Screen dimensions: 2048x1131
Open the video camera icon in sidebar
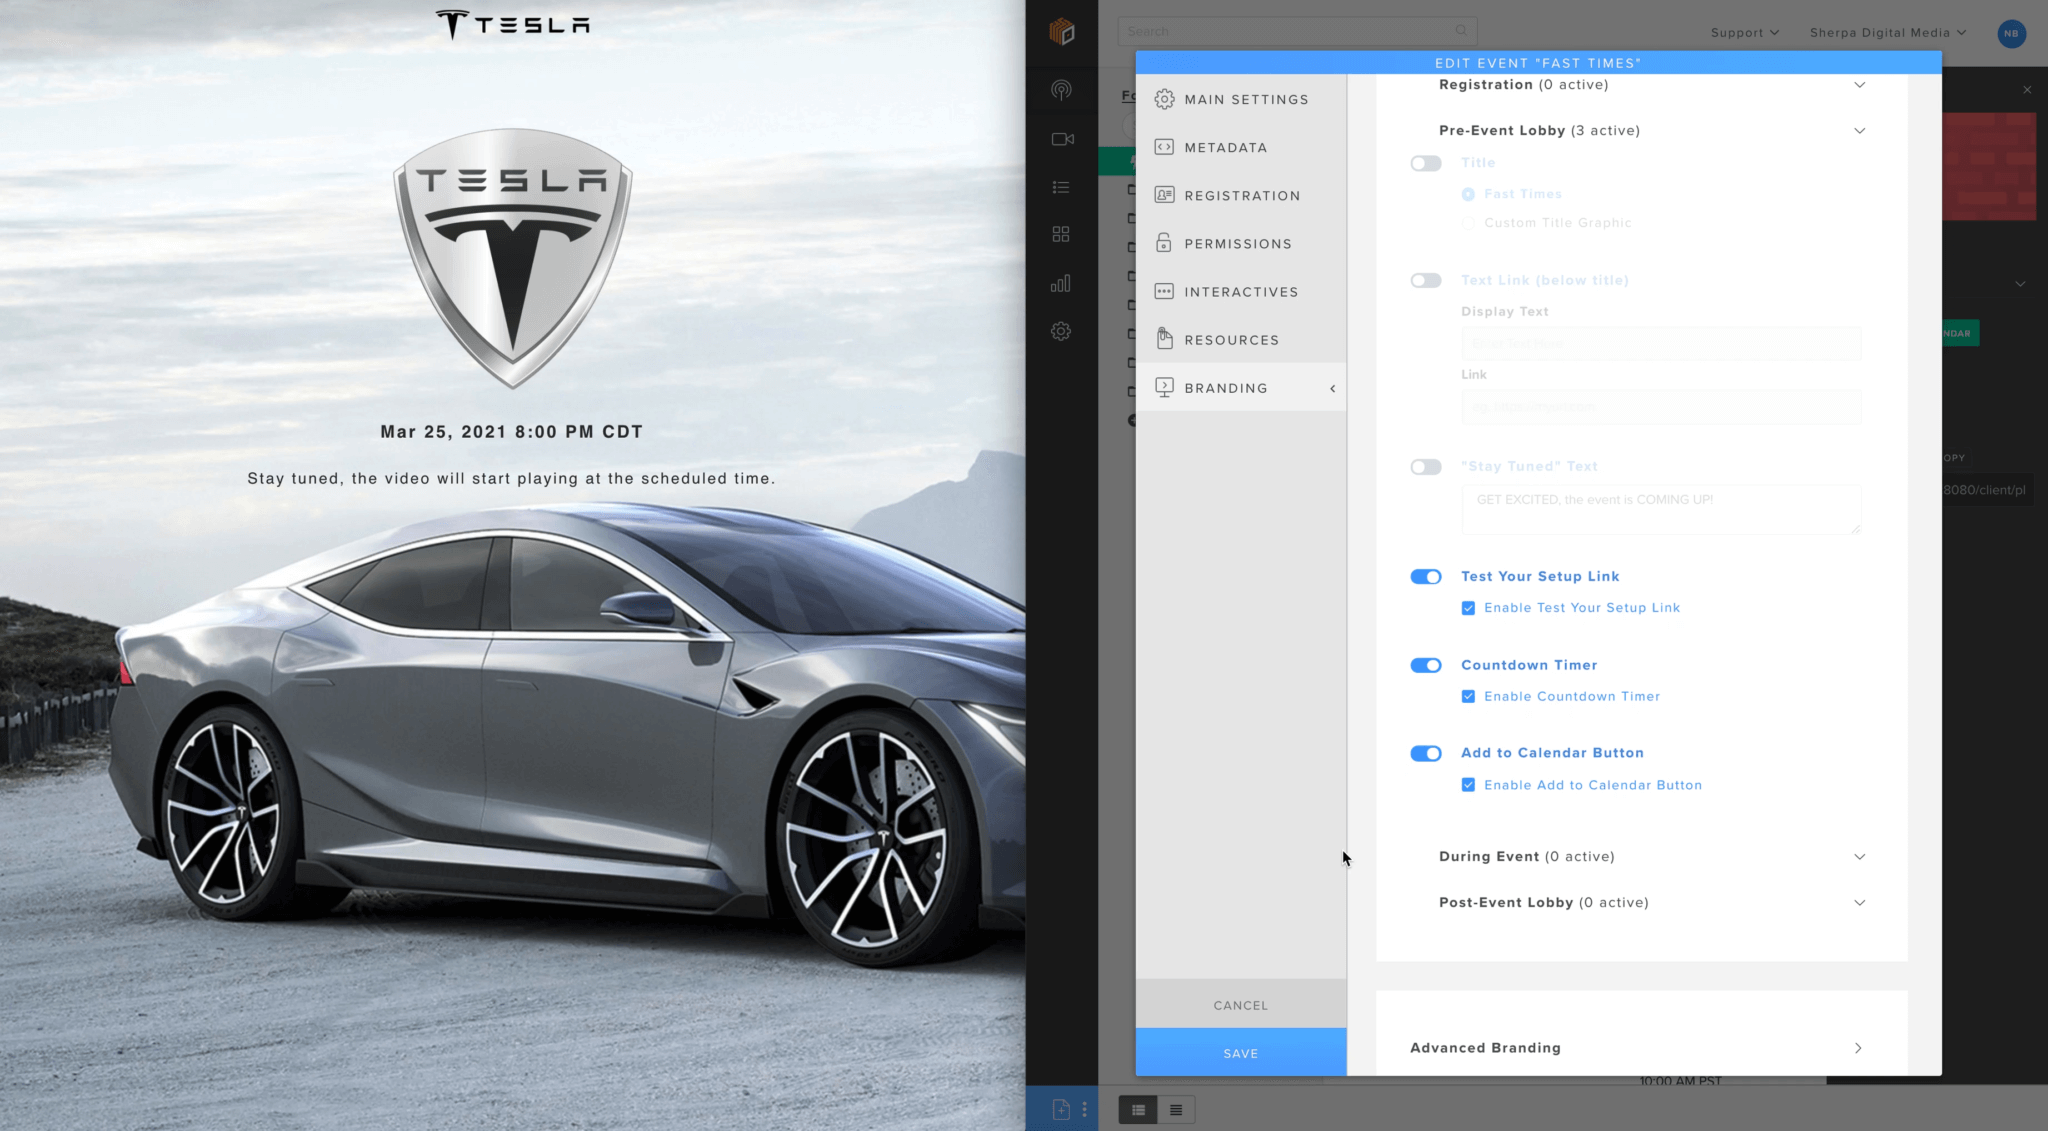click(1062, 139)
